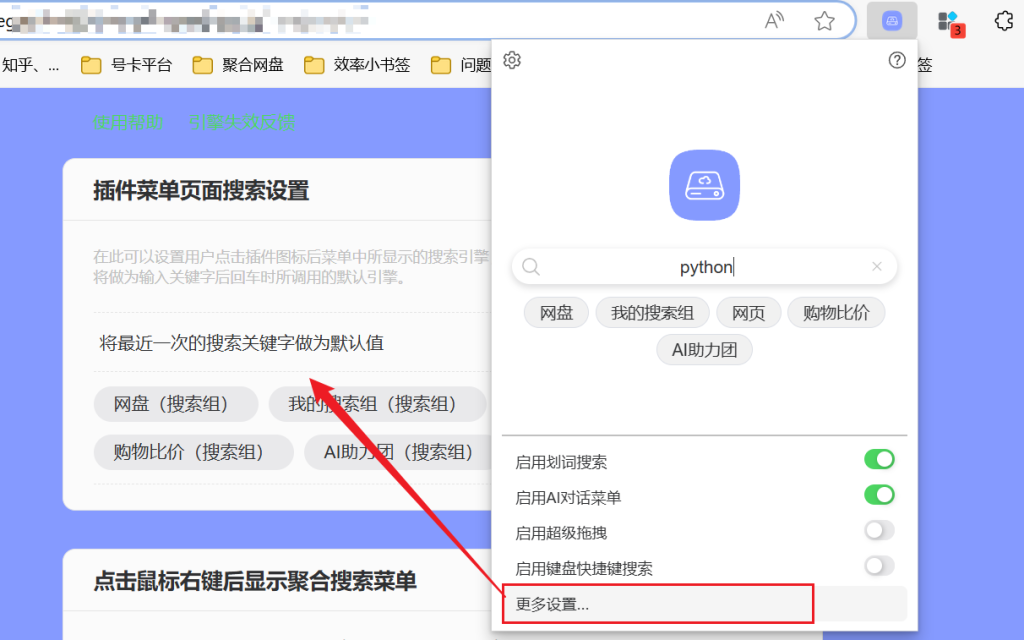Click the Read aloud icon in the address bar
Viewport: 1024px width, 640px height.
773,19
